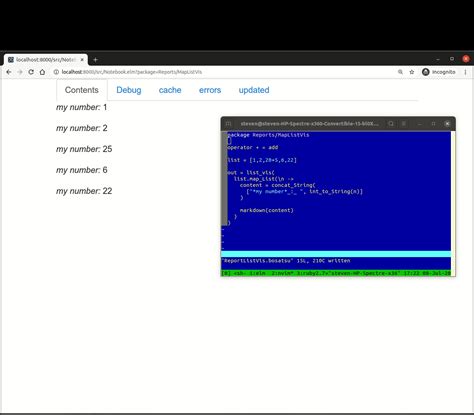
Task: Close the terminal window
Action: pyautogui.click(x=447, y=124)
